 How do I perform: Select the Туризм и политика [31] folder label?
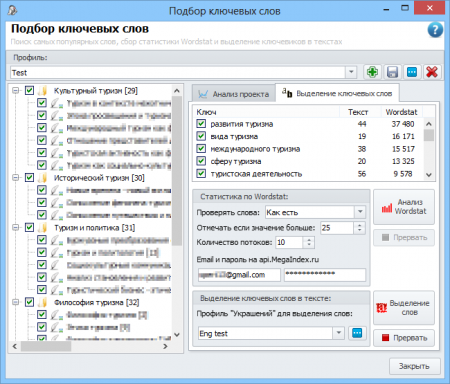point(95,228)
